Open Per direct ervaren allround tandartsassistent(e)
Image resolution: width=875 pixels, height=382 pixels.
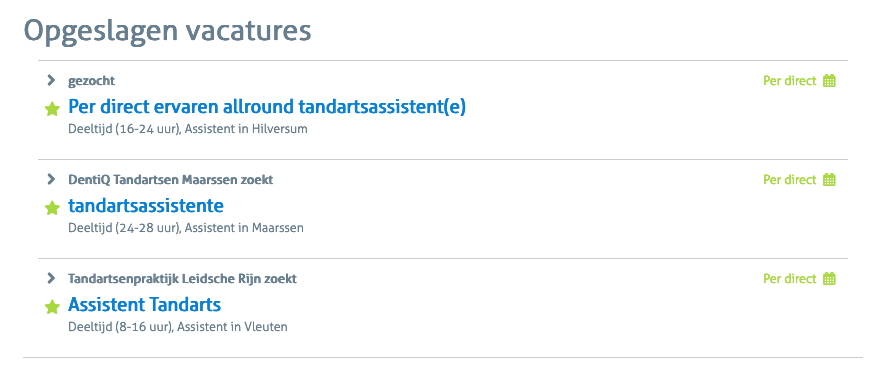(x=267, y=107)
